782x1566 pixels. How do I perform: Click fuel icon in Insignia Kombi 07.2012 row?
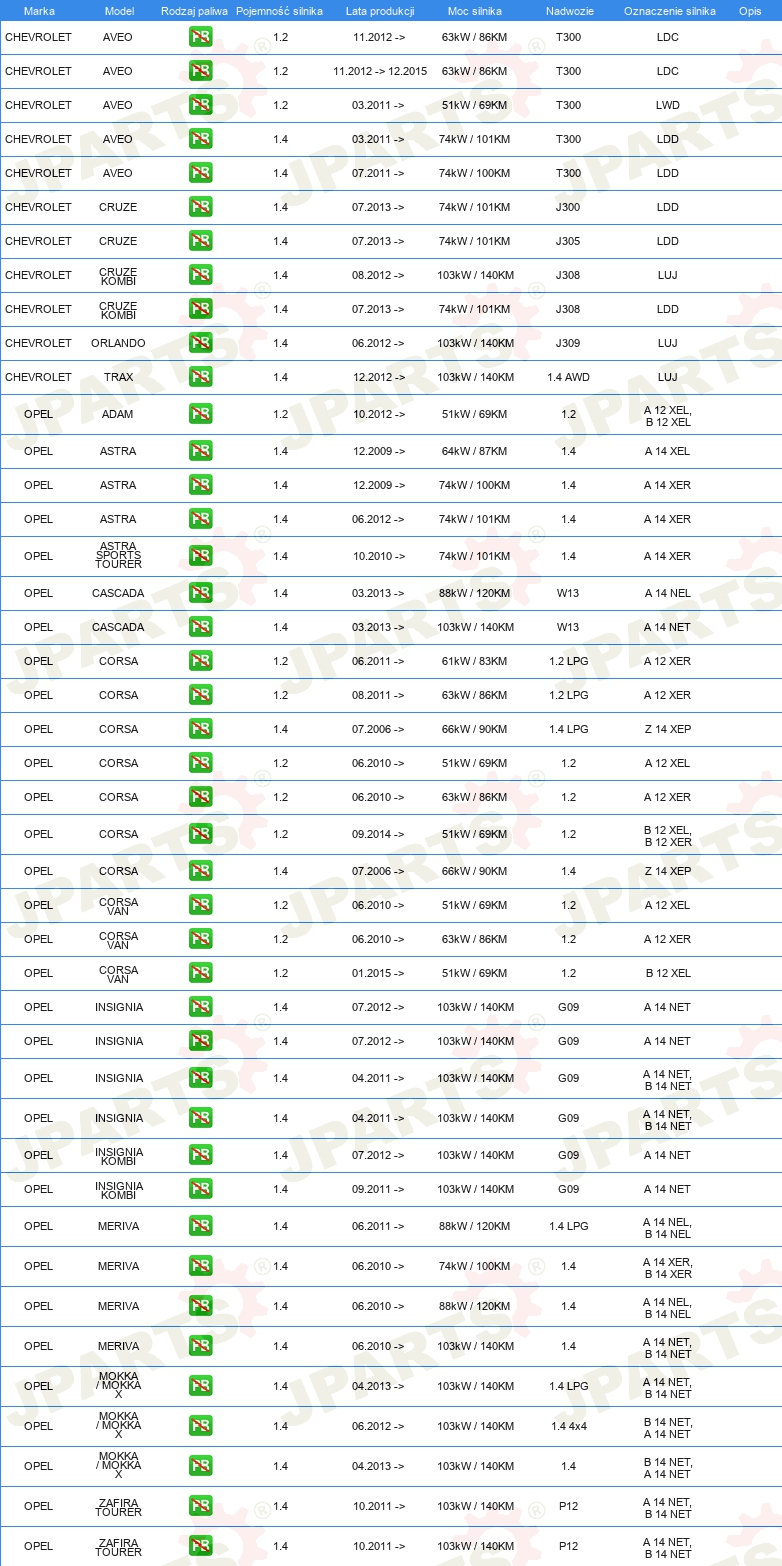pos(200,1155)
